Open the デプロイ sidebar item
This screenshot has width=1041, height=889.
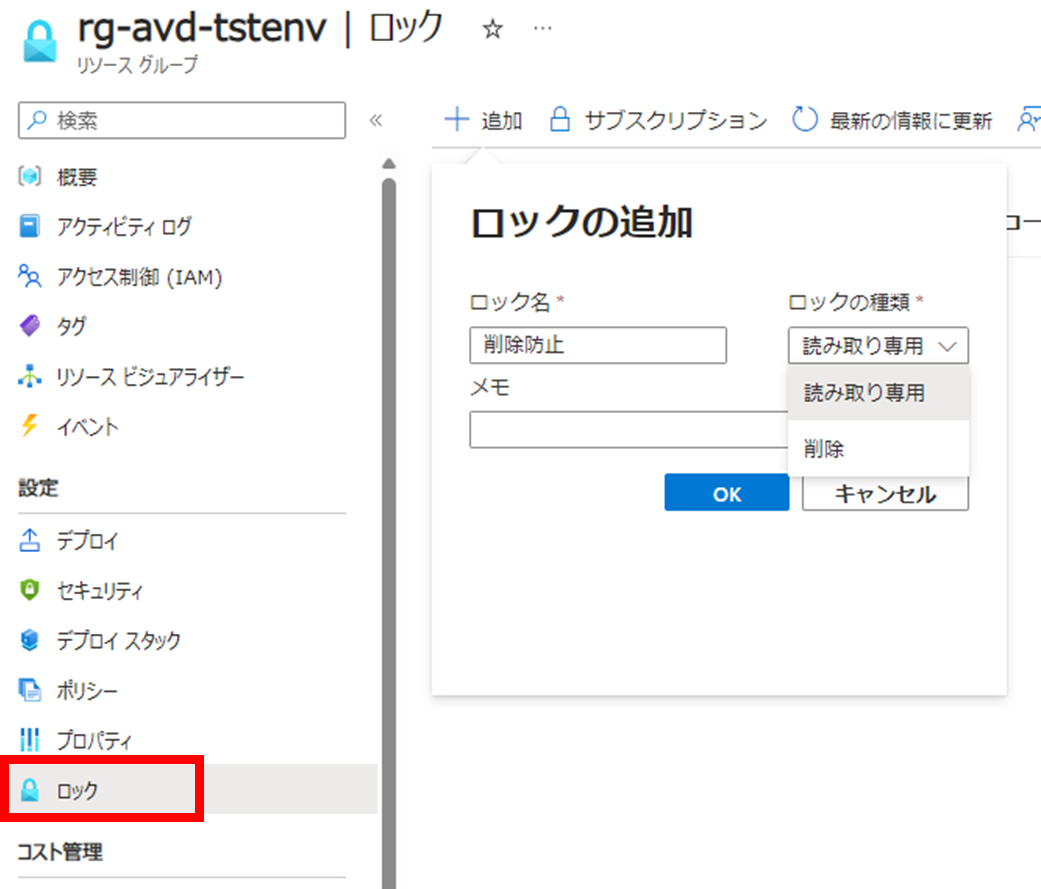(x=87, y=541)
